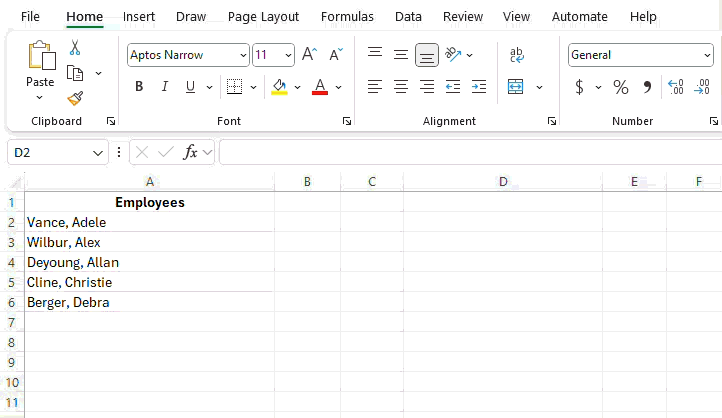The image size is (722, 418).
Task: Click the Cut scissors icon
Action: [75, 47]
